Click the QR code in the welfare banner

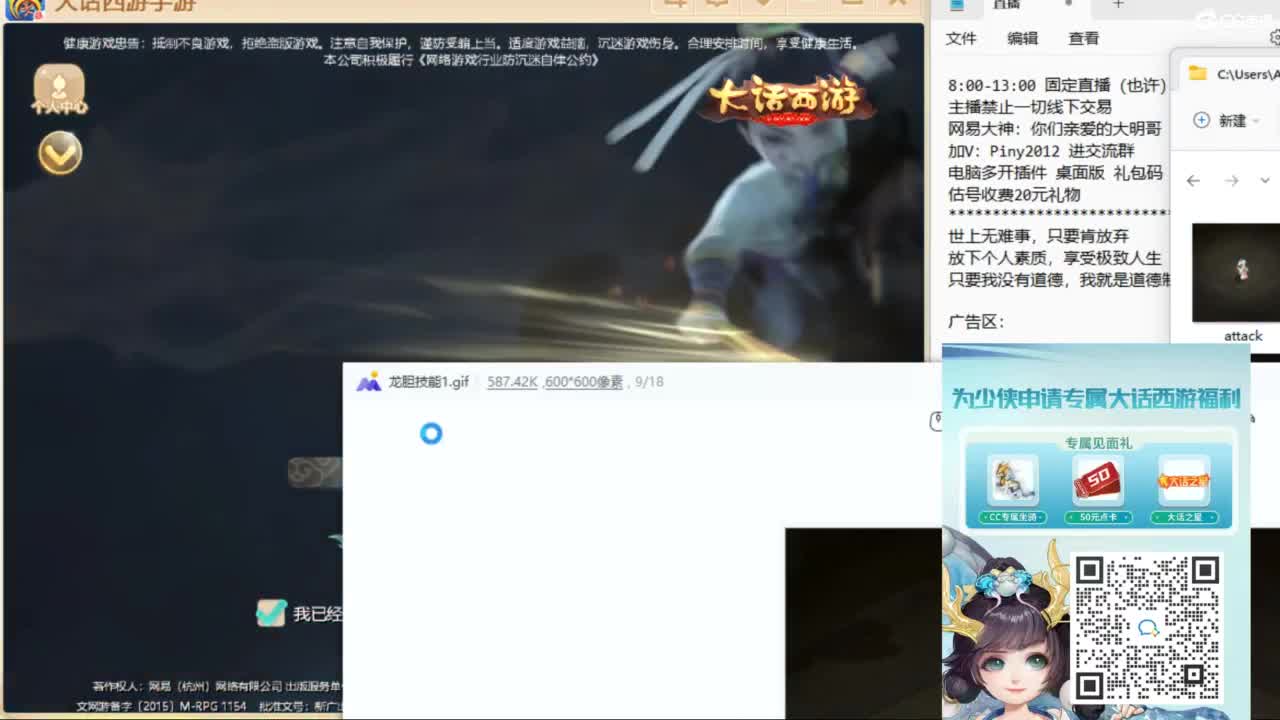[x=1147, y=627]
